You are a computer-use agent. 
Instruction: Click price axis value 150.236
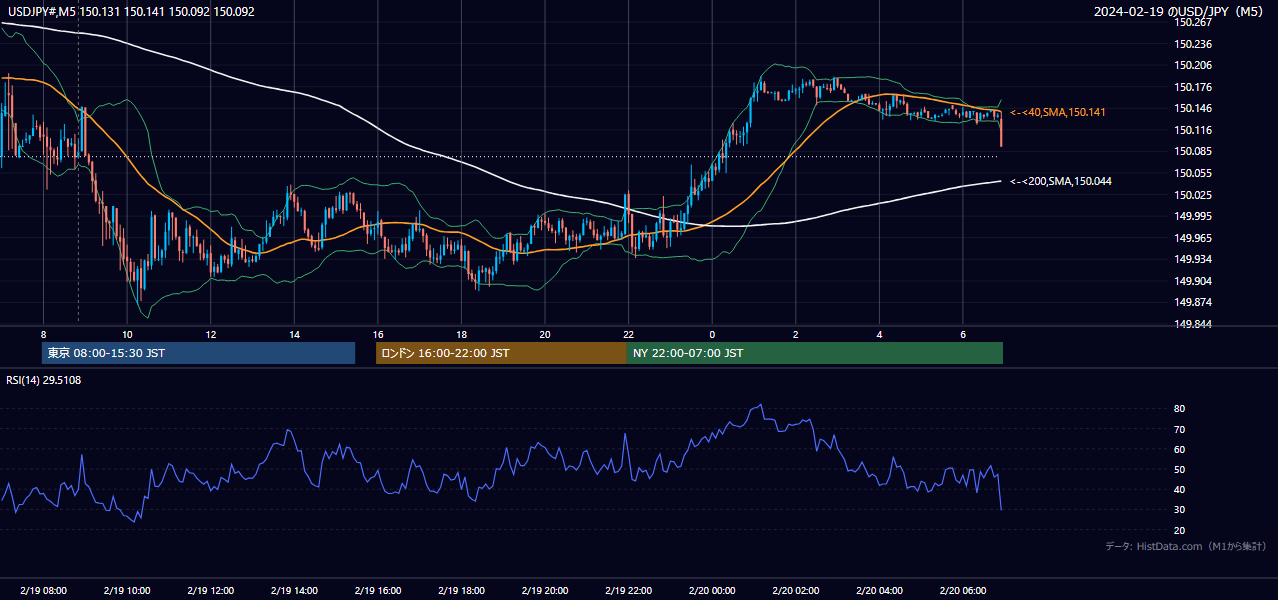(1192, 44)
